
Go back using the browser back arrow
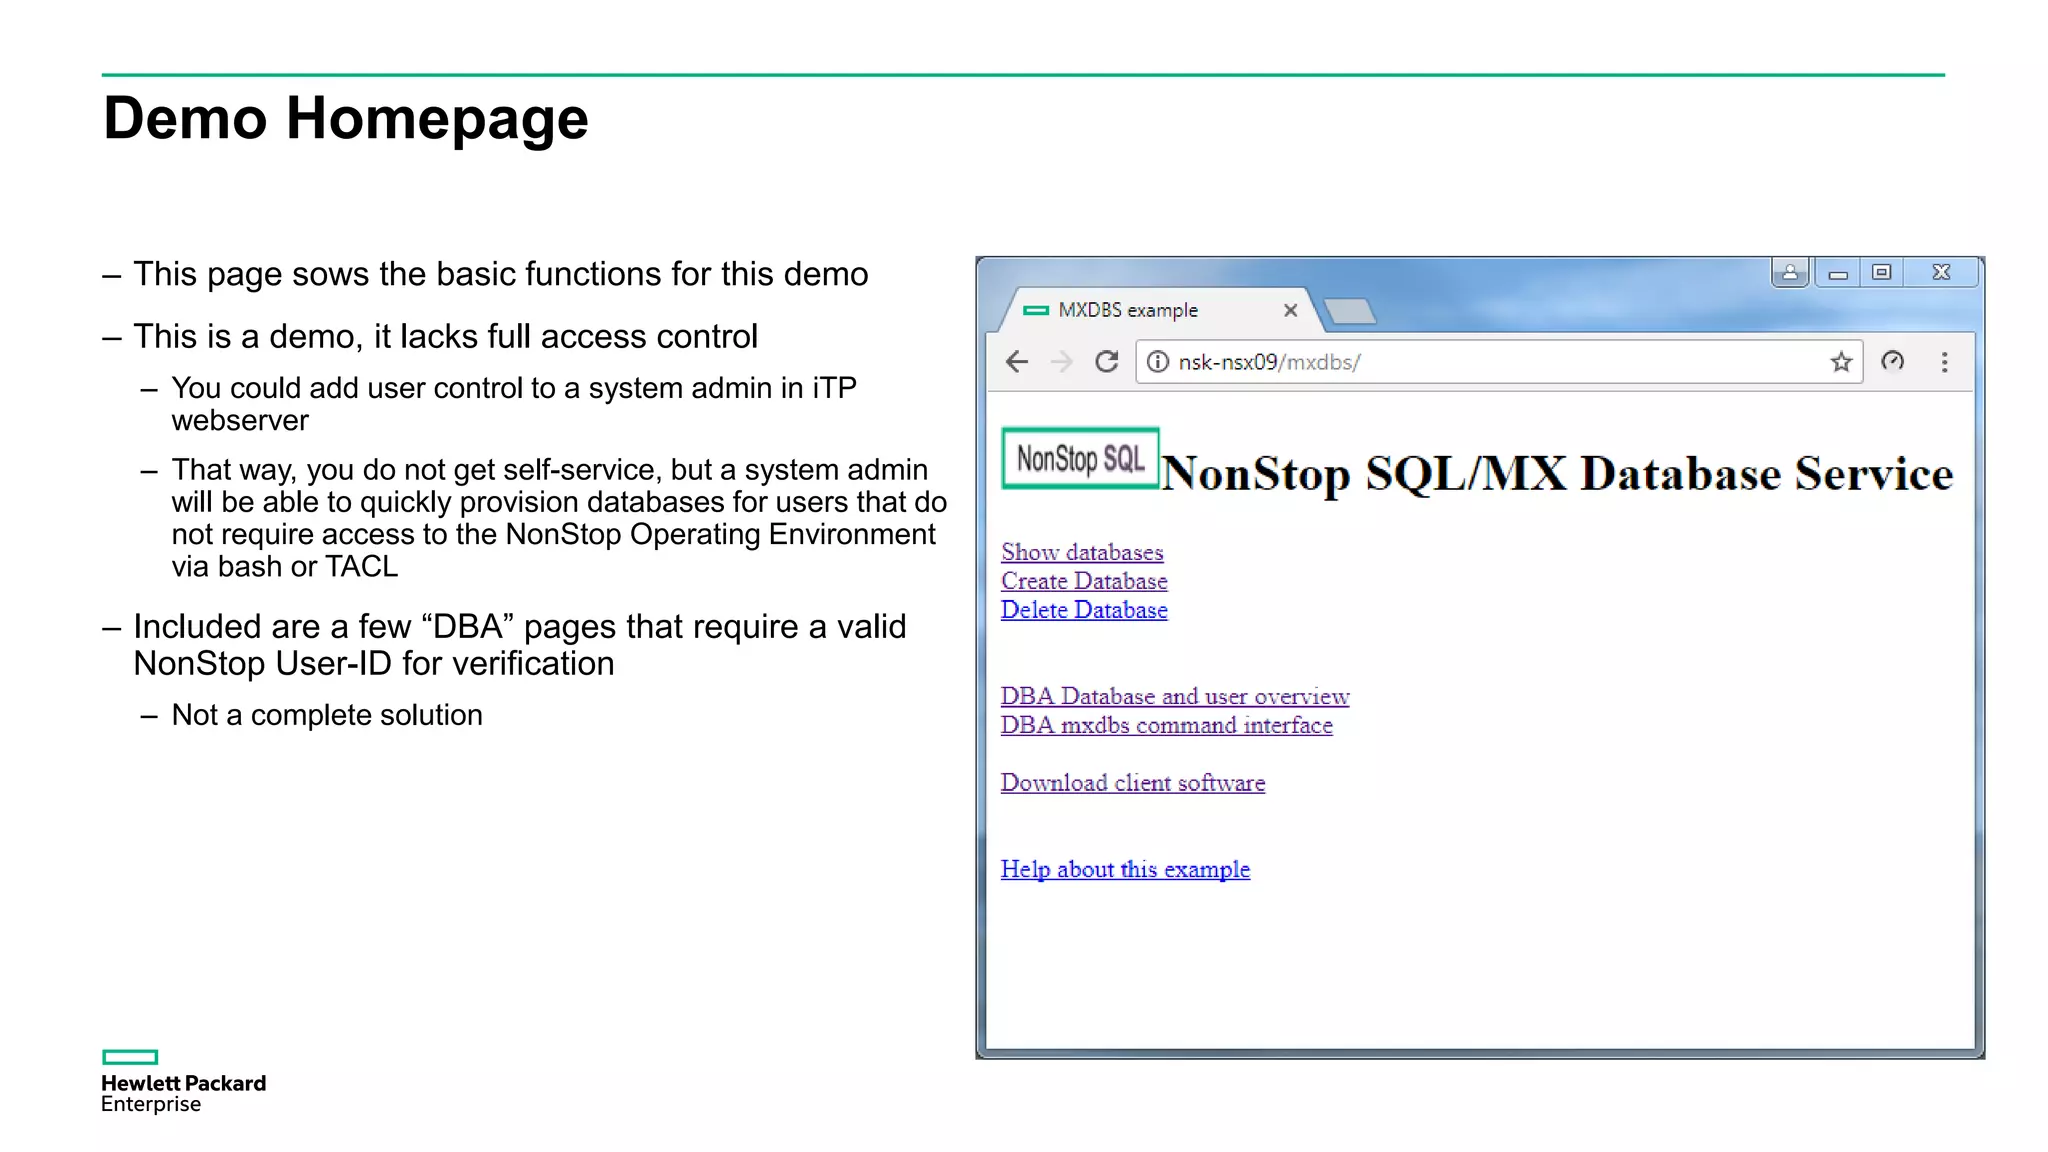point(1017,361)
